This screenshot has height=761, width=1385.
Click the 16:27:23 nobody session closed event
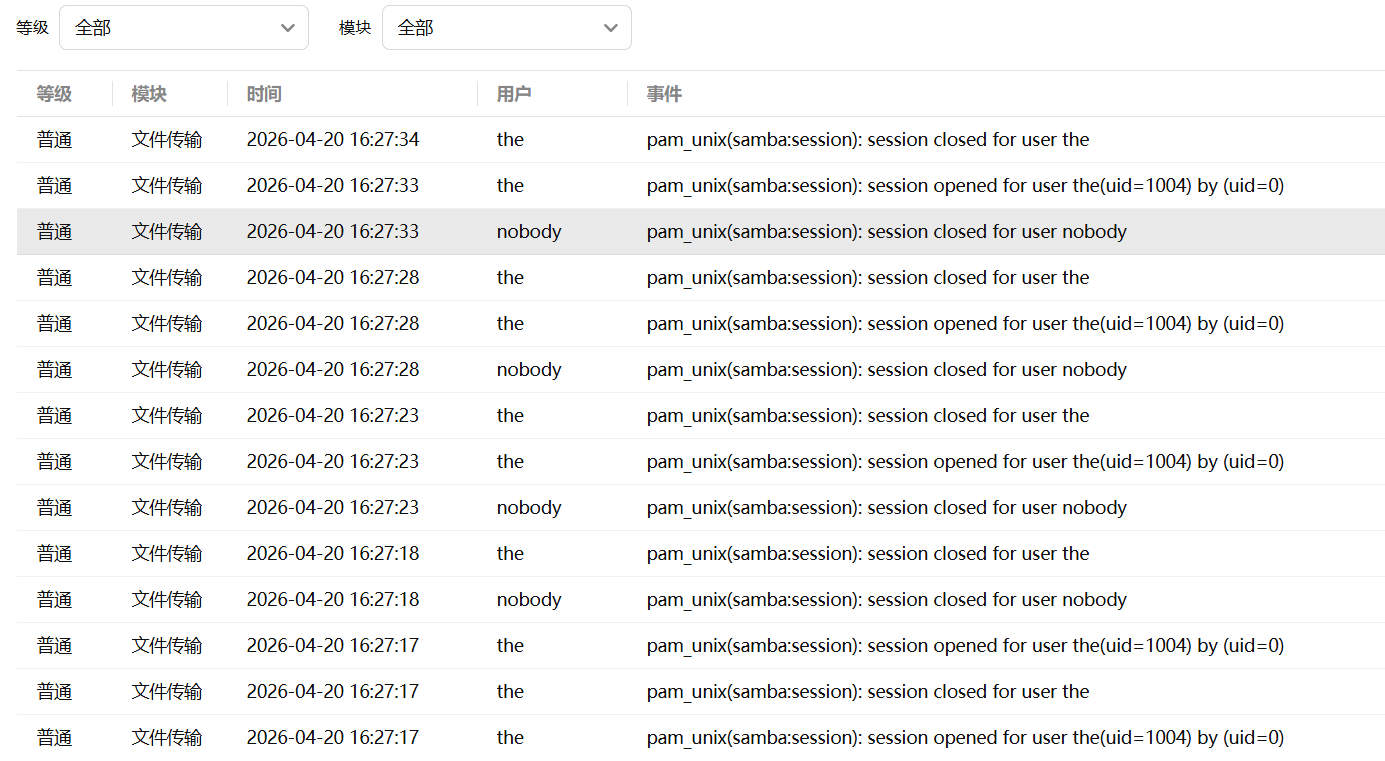click(x=886, y=508)
